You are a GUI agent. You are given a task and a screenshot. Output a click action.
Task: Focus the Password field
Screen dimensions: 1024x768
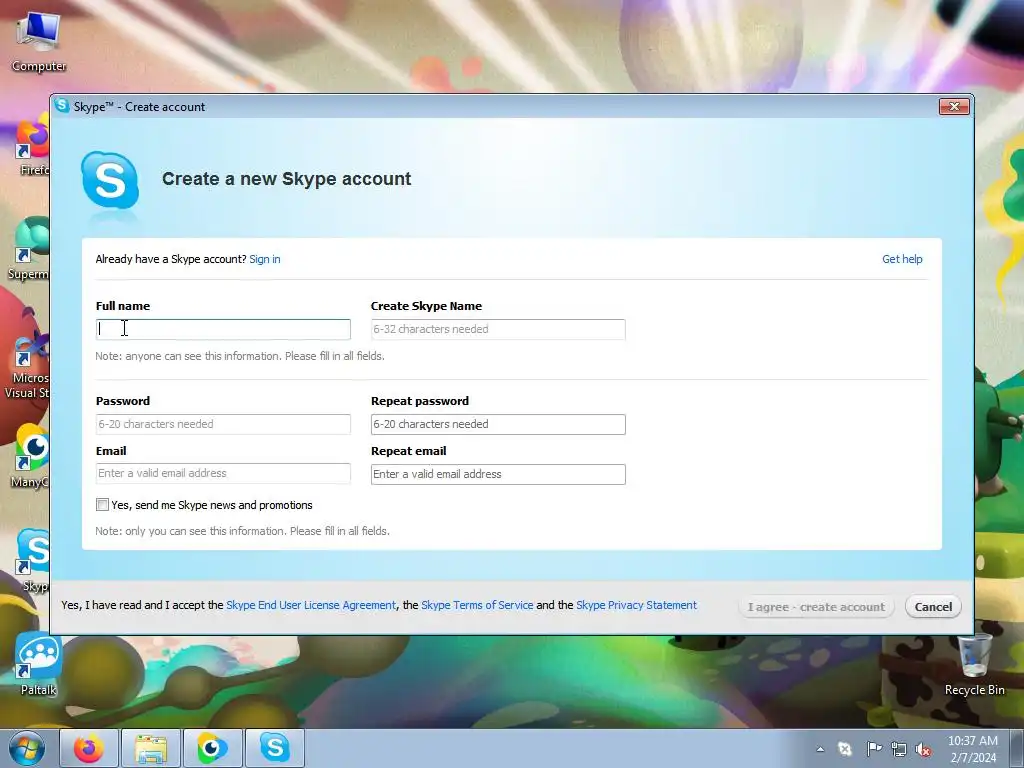click(x=223, y=424)
